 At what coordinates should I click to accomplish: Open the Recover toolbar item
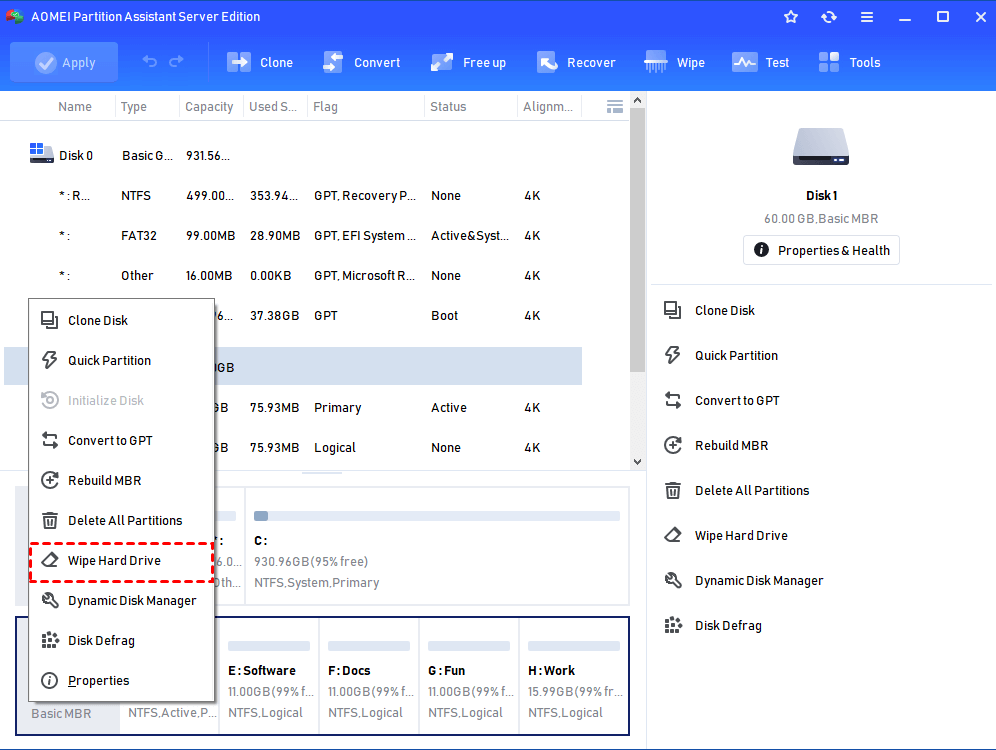pos(576,62)
